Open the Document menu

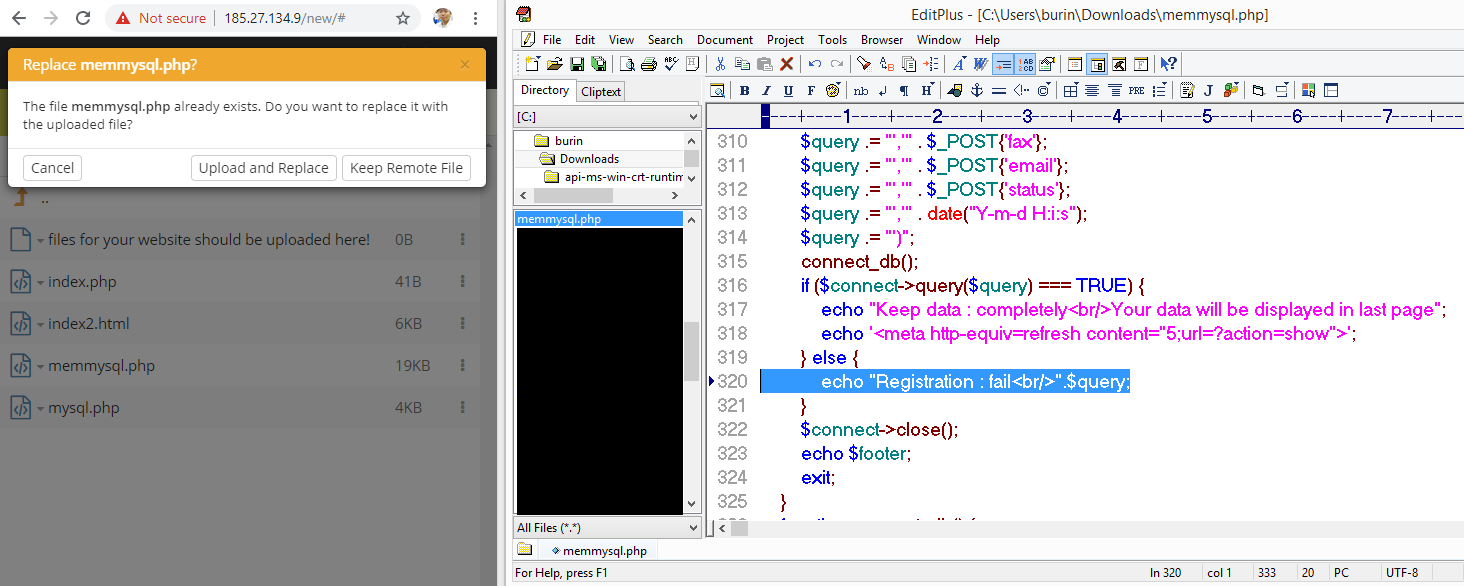click(x=724, y=40)
